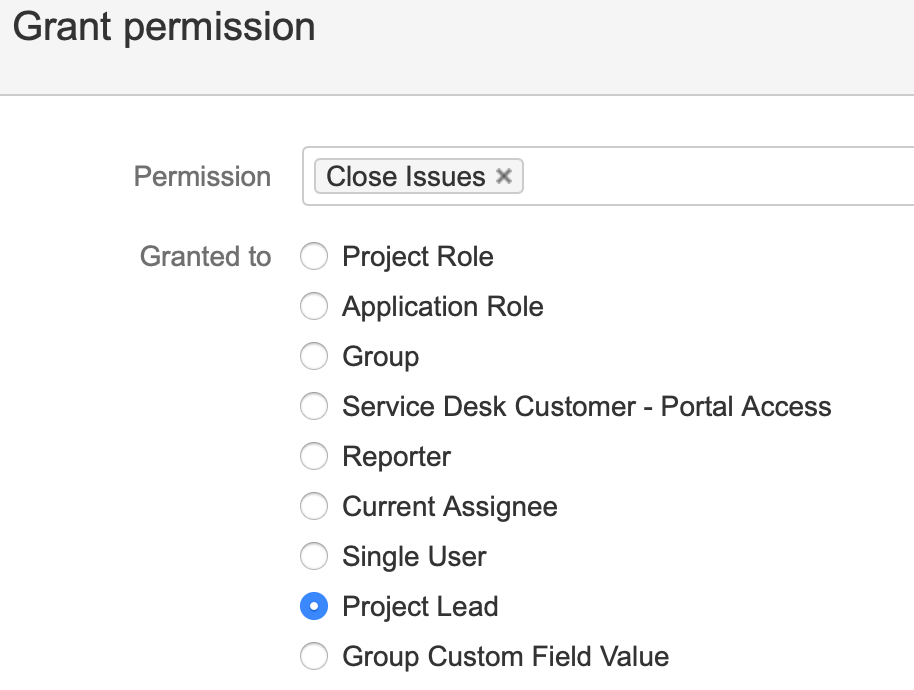Viewport: 914px width, 690px height.
Task: Click the 'Application Role' label text
Action: pyautogui.click(x=443, y=307)
